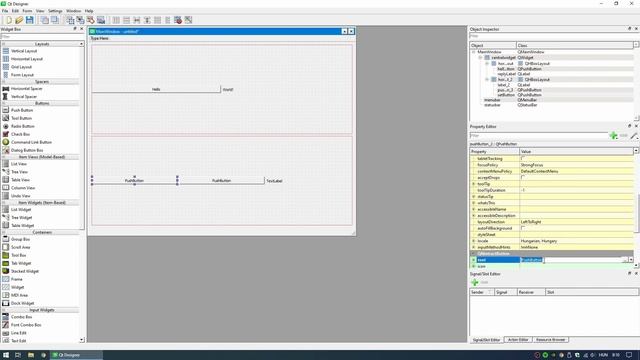Select the Push Button widget in Widget Box

[22, 110]
